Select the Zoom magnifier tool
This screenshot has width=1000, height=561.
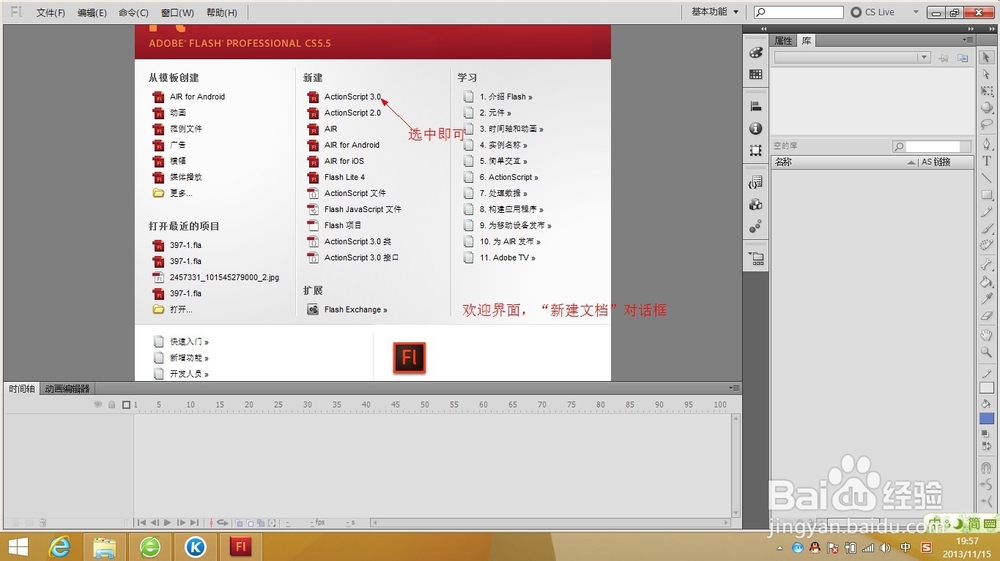tap(986, 351)
